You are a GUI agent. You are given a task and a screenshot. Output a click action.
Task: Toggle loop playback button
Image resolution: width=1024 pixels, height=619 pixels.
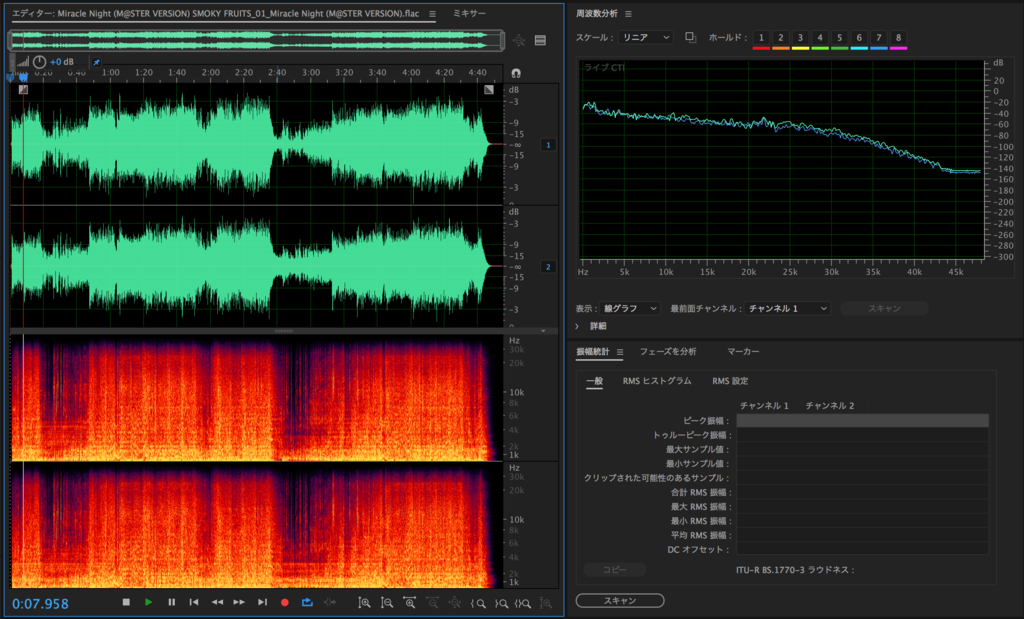coord(307,602)
